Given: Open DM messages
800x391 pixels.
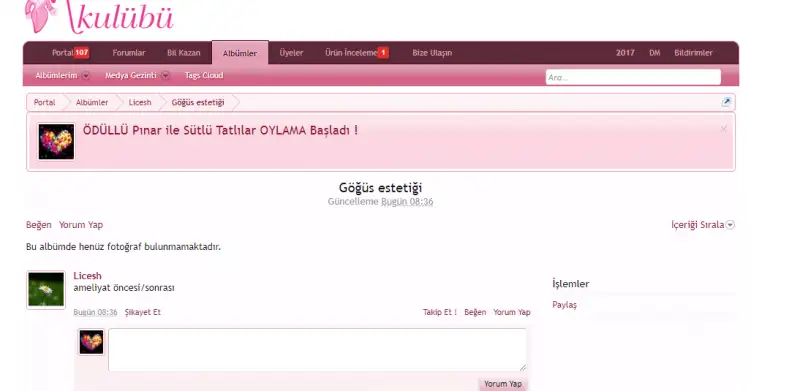Looking at the screenshot, I should [655, 53].
